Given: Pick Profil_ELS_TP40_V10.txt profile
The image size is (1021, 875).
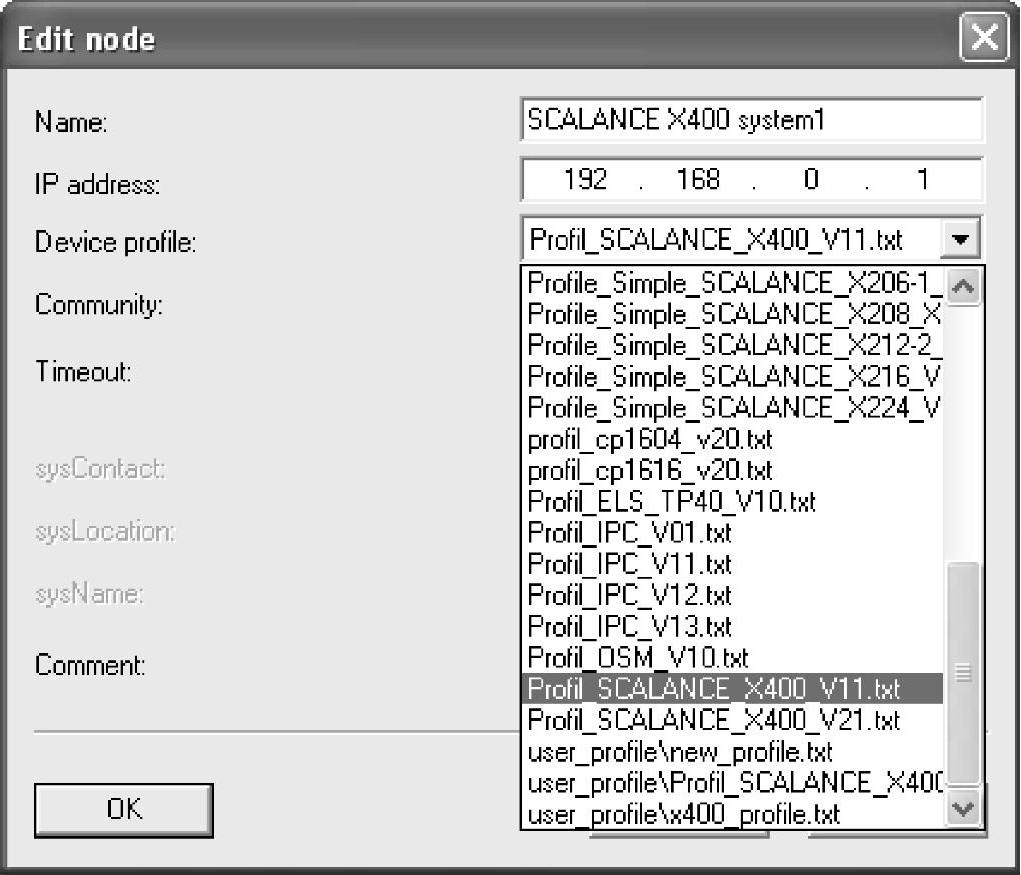Looking at the screenshot, I should (733, 502).
